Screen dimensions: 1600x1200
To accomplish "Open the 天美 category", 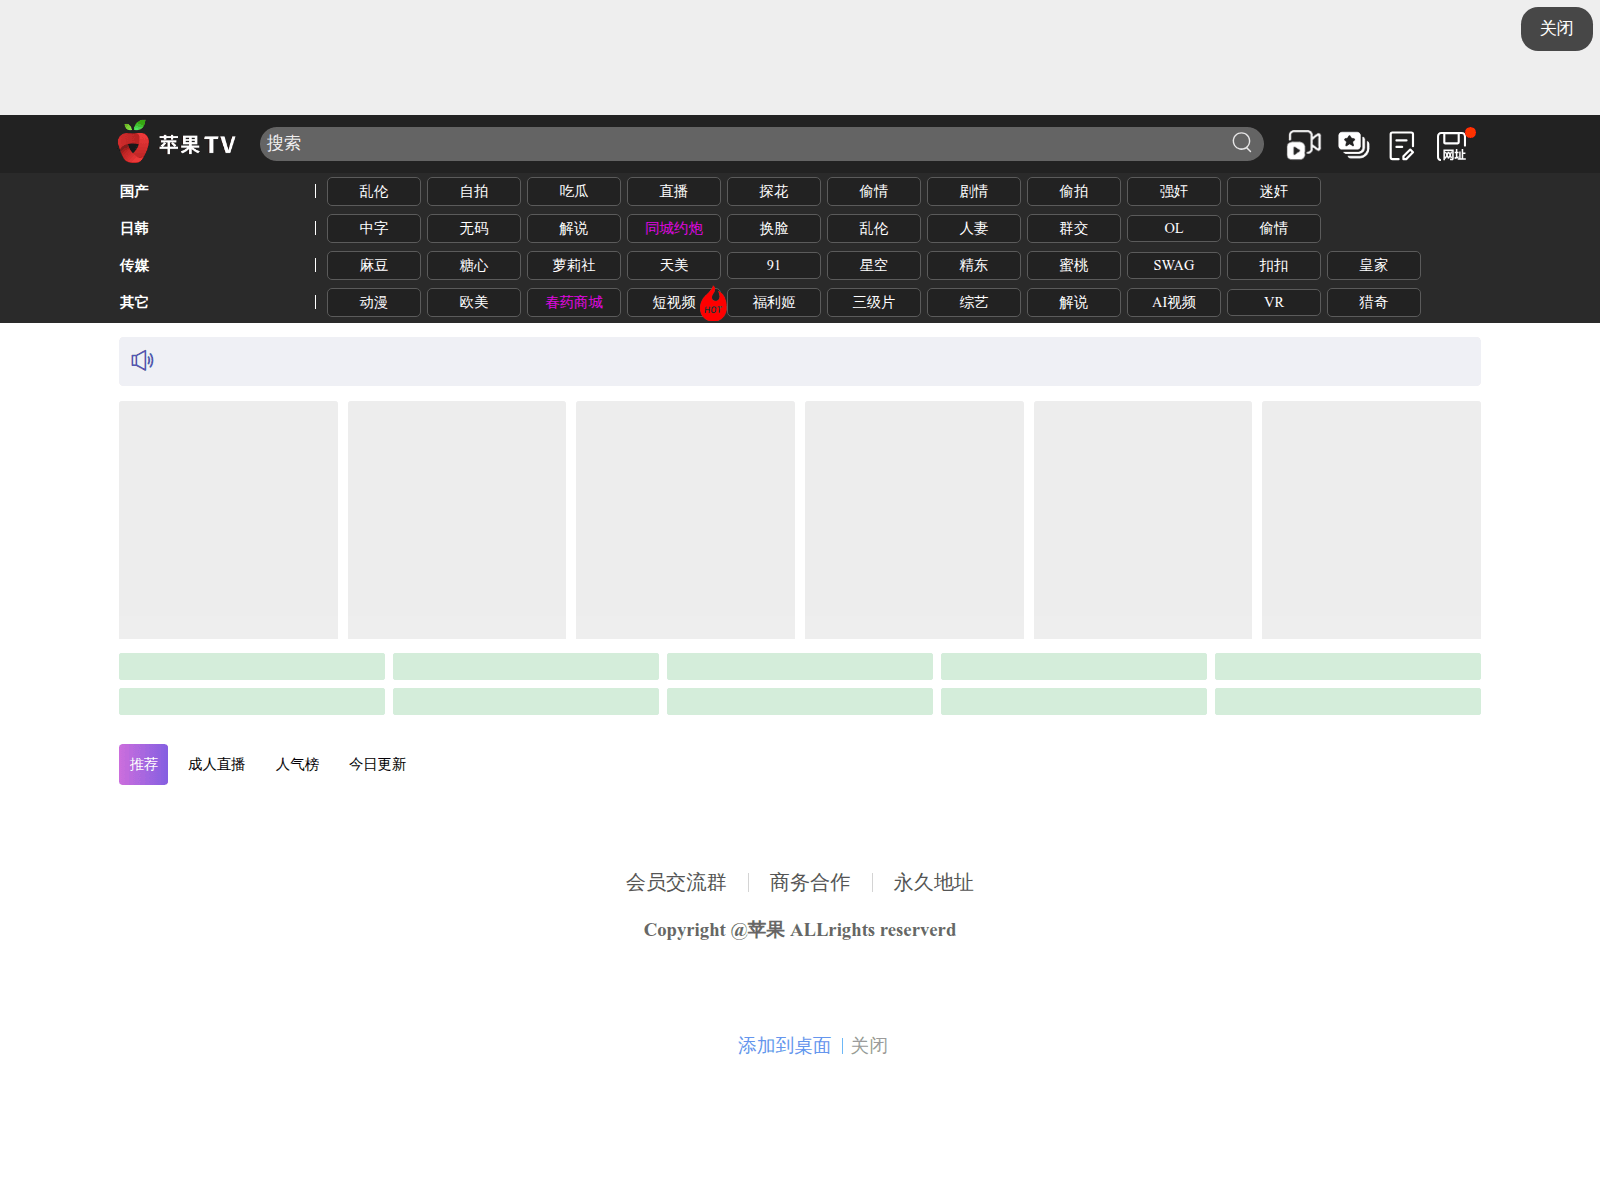I will pyautogui.click(x=674, y=265).
